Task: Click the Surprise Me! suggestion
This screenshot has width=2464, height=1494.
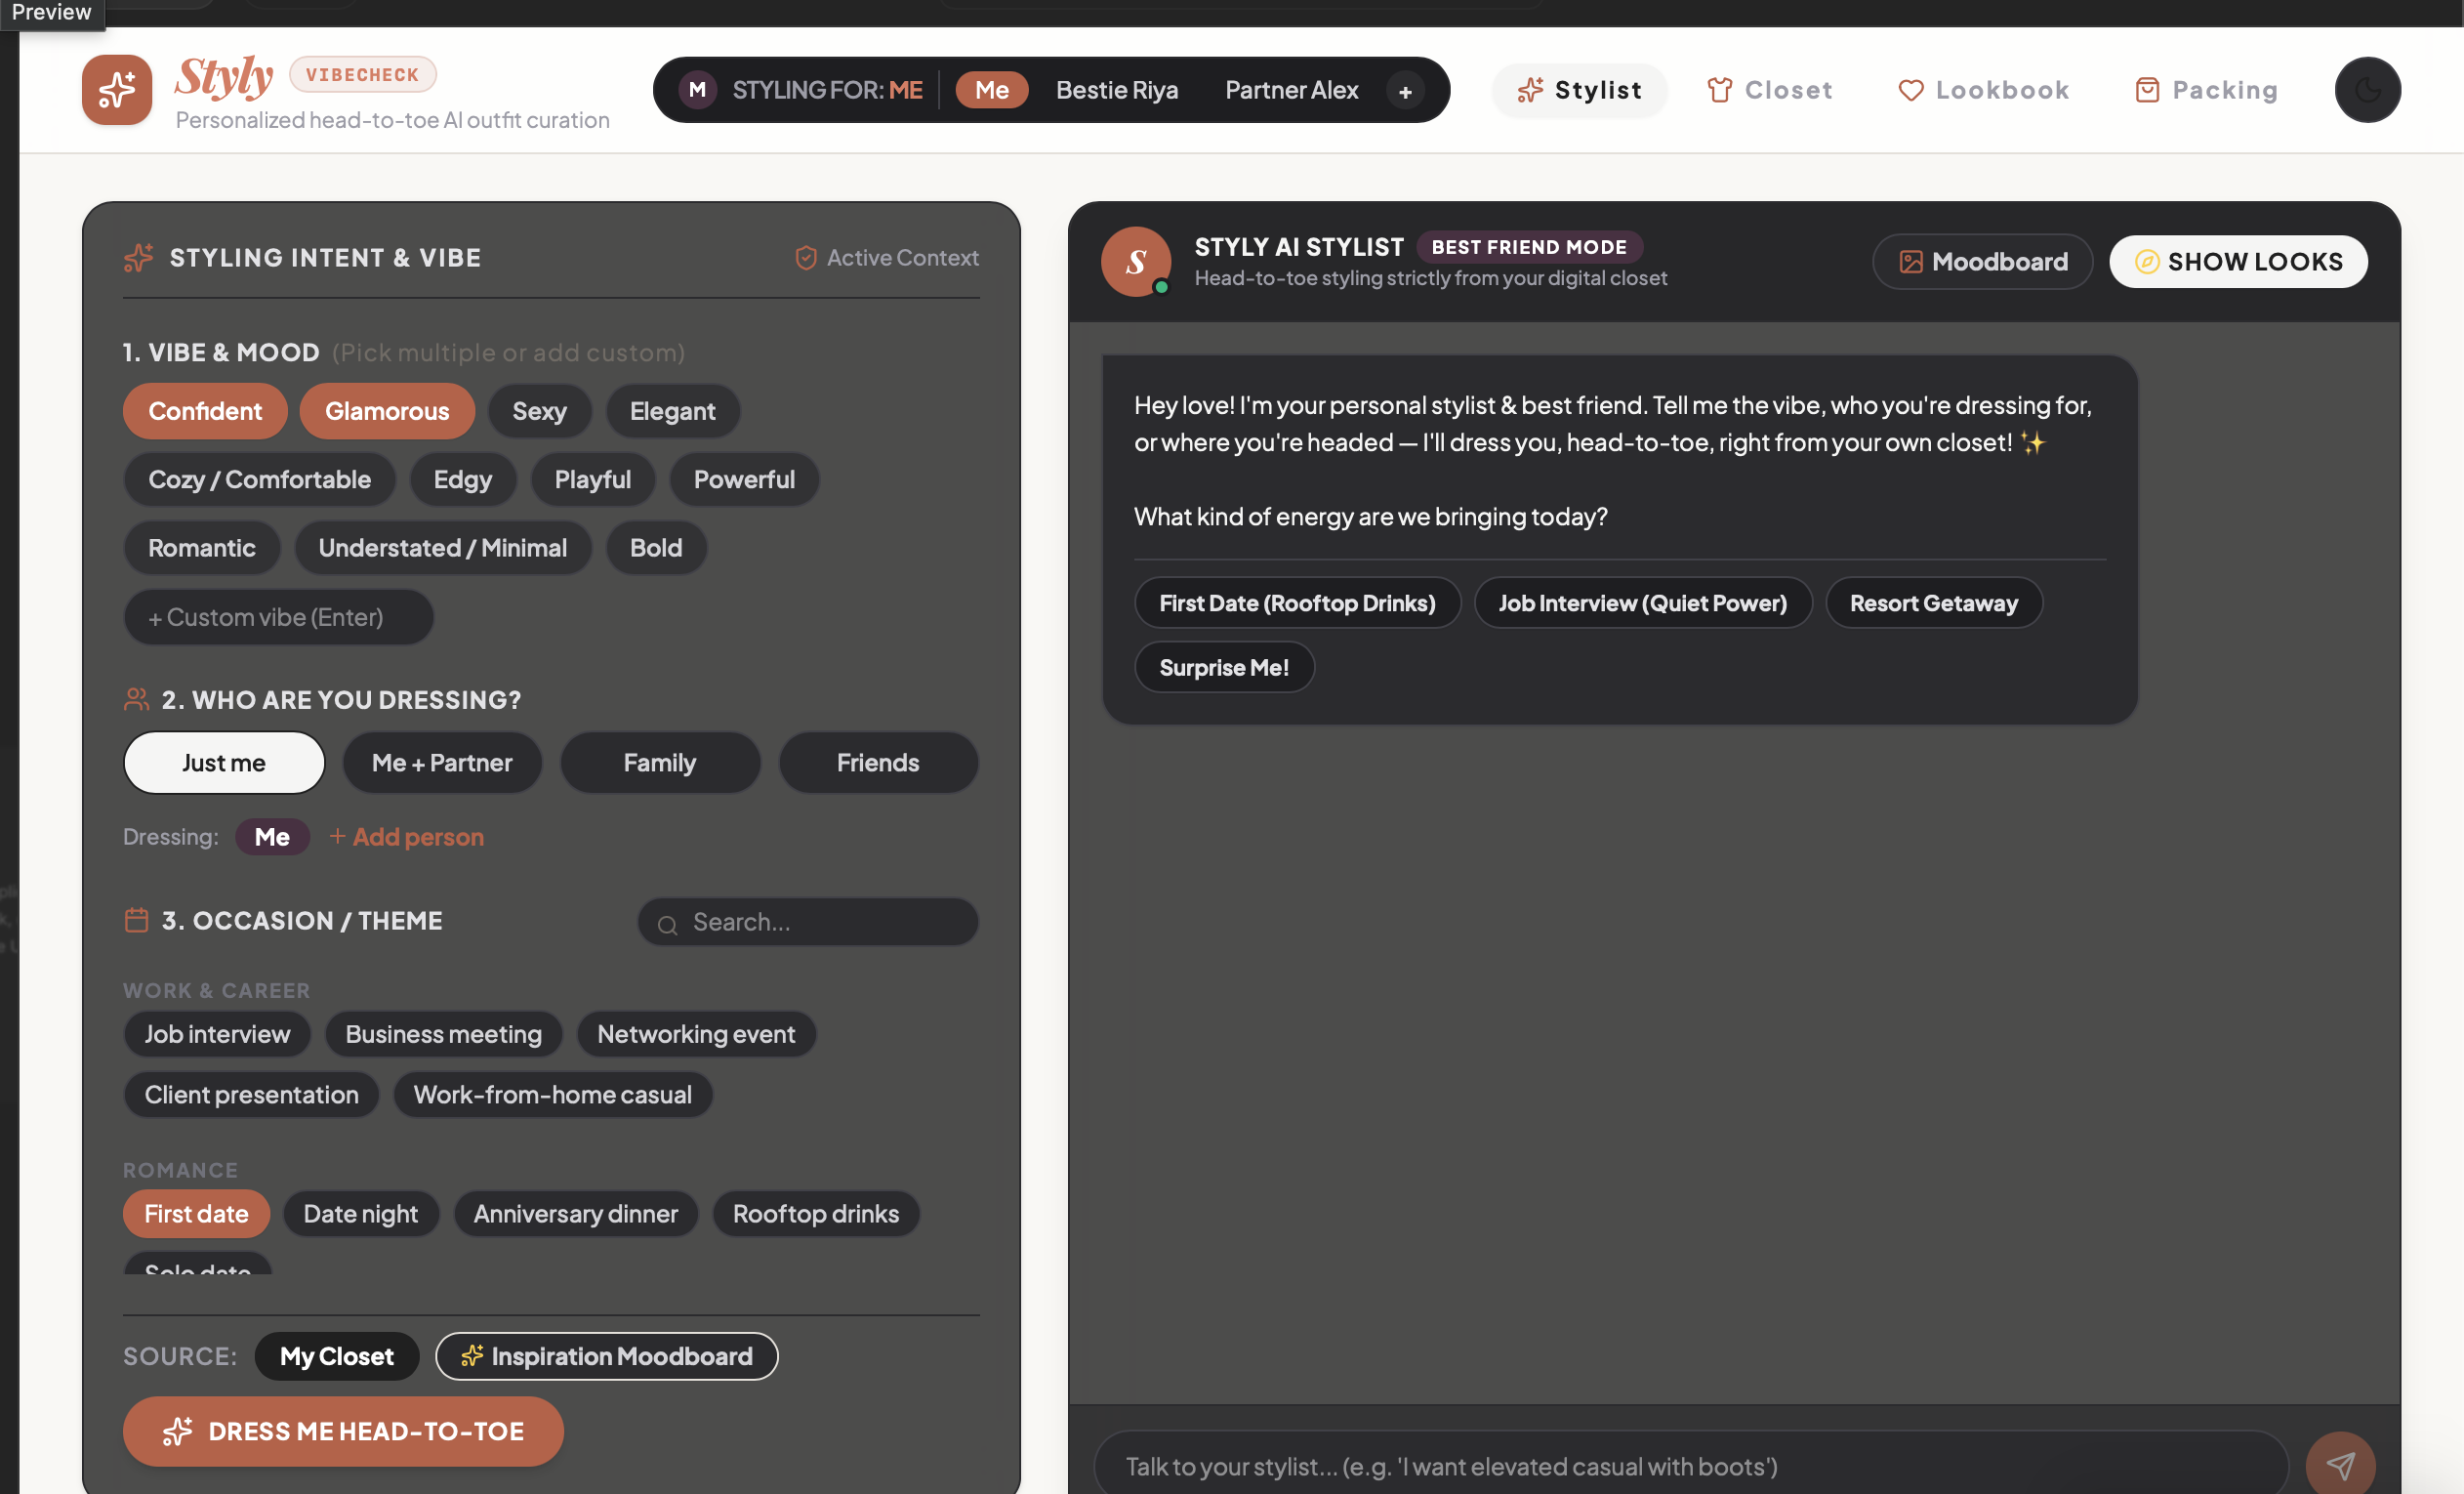Action: [1224, 667]
